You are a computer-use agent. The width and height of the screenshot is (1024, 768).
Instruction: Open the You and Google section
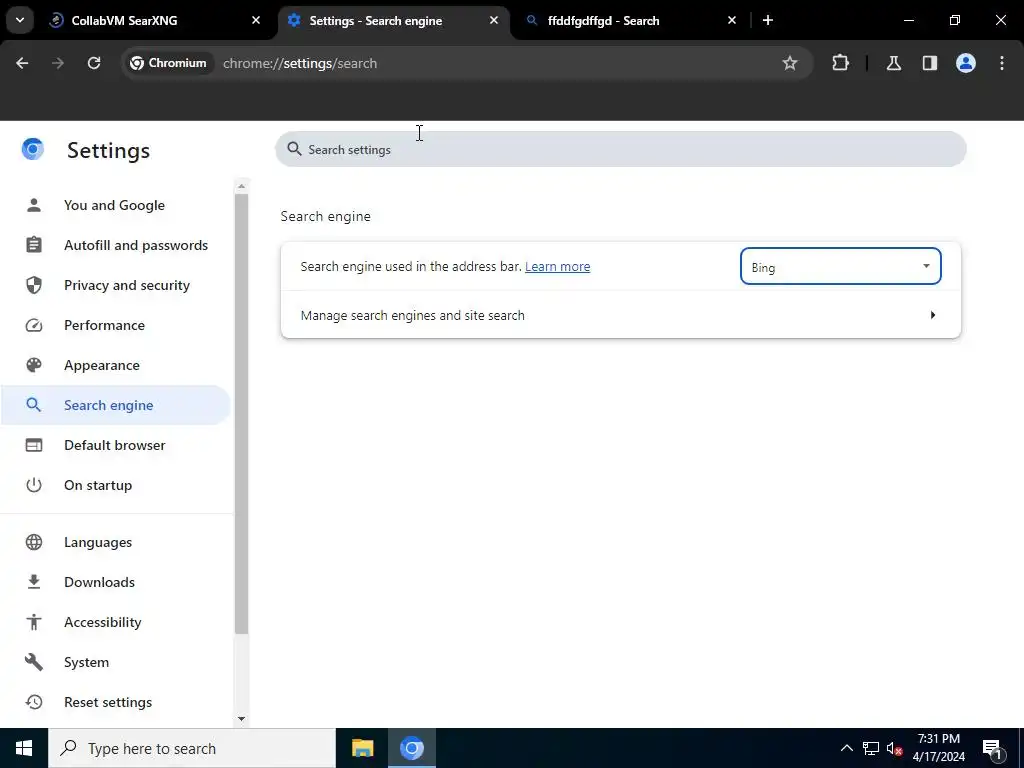[x=114, y=205]
